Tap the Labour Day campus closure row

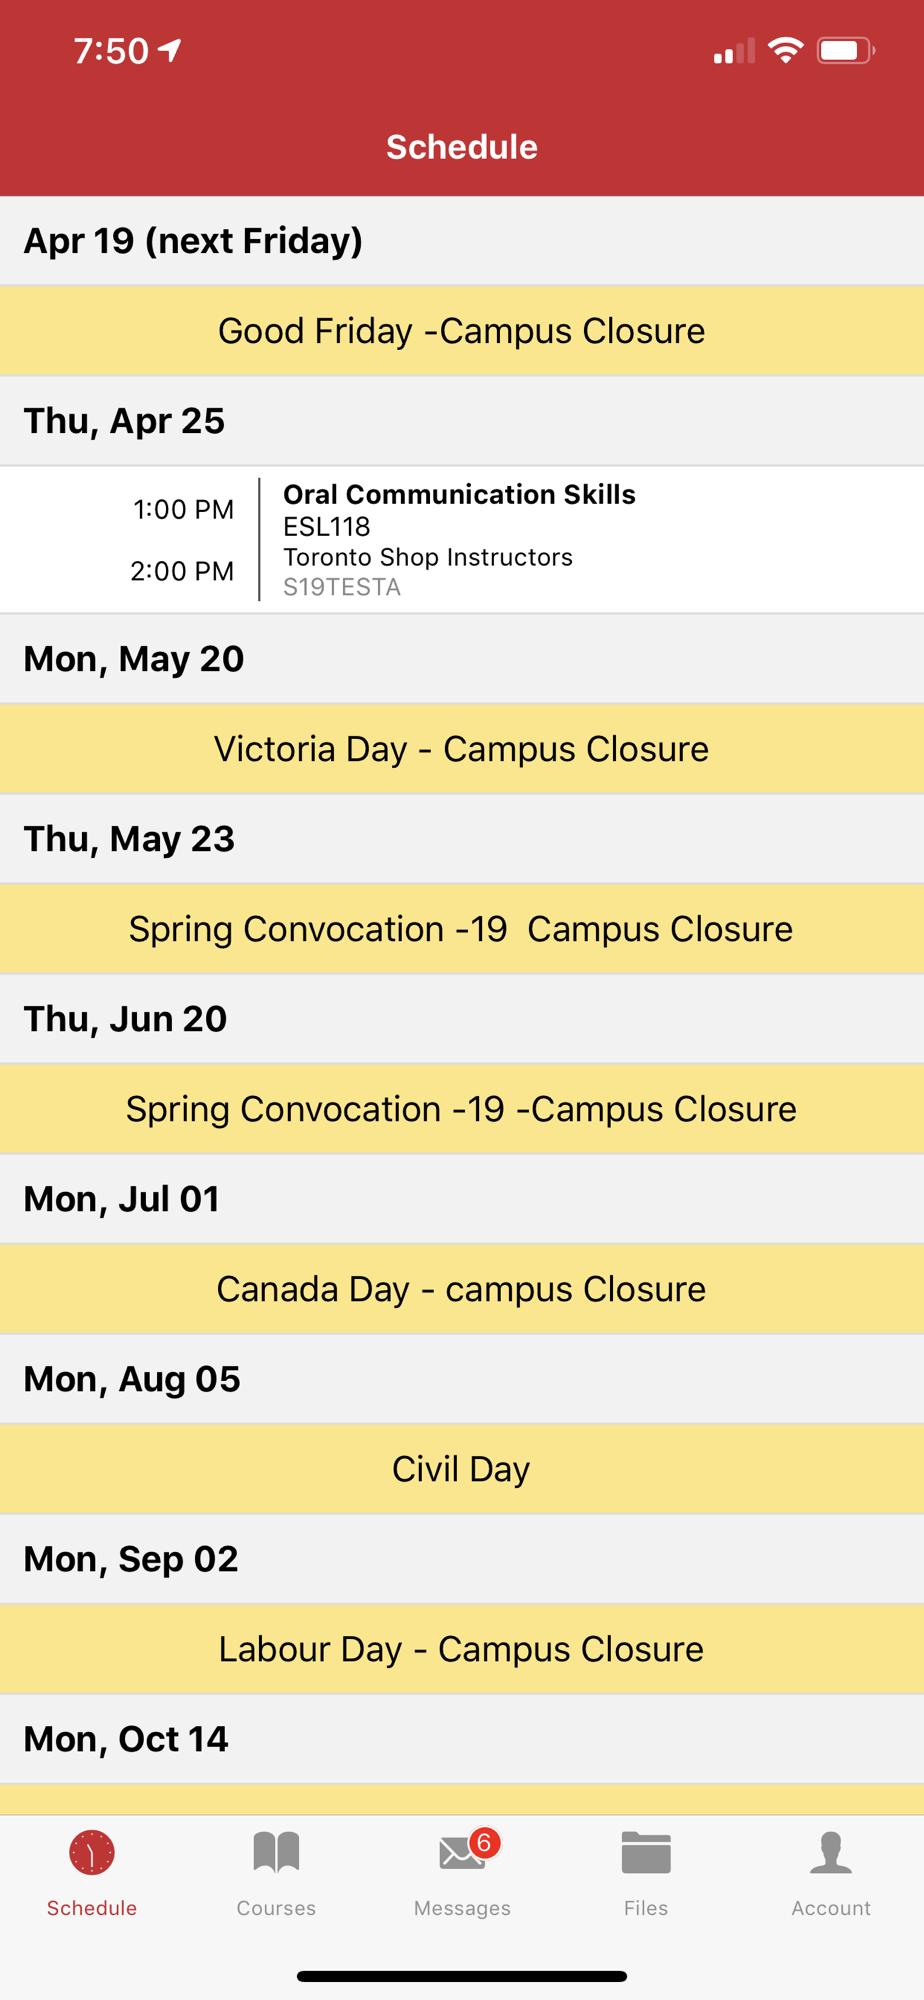point(462,1649)
